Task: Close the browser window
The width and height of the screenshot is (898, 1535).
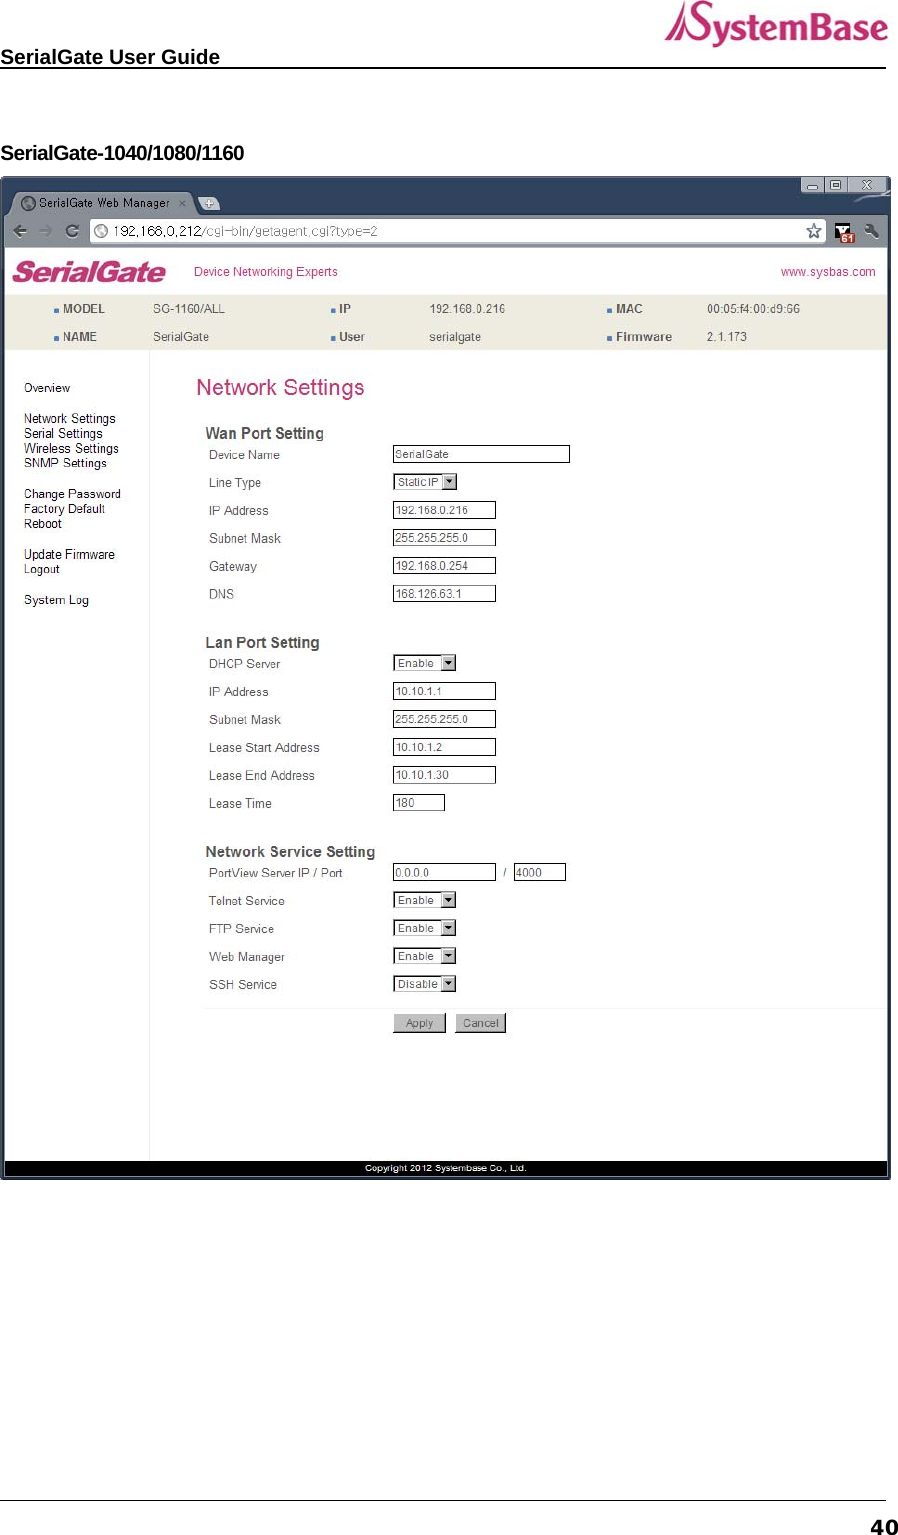Action: (x=867, y=185)
